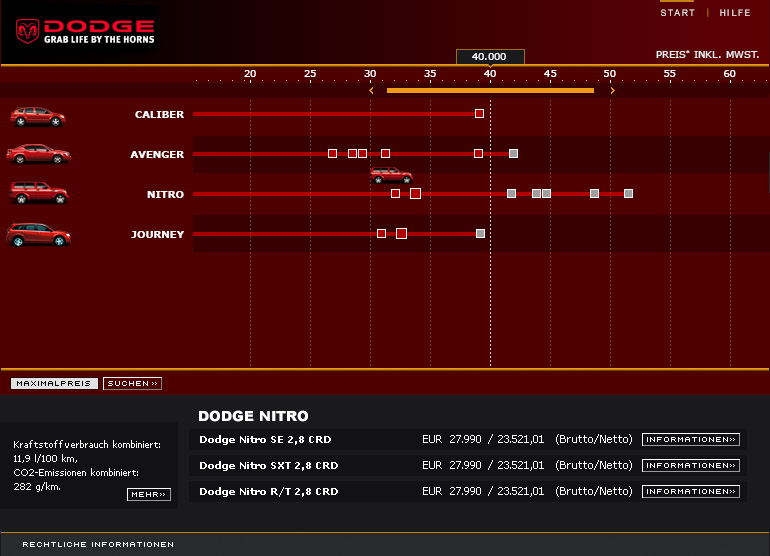The width and height of the screenshot is (770, 556).
Task: Click the orange price range slider bar
Action: click(x=490, y=91)
